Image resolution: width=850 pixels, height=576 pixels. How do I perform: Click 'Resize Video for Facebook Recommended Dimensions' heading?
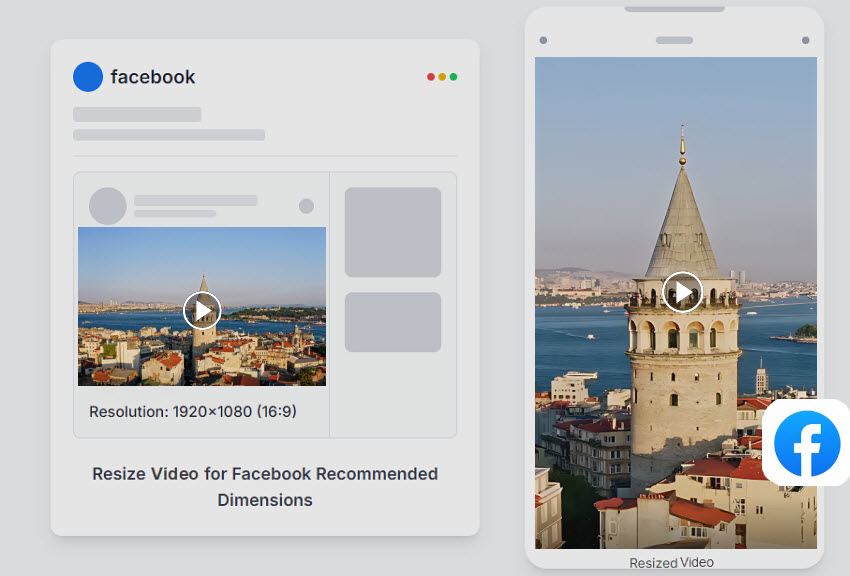265,487
